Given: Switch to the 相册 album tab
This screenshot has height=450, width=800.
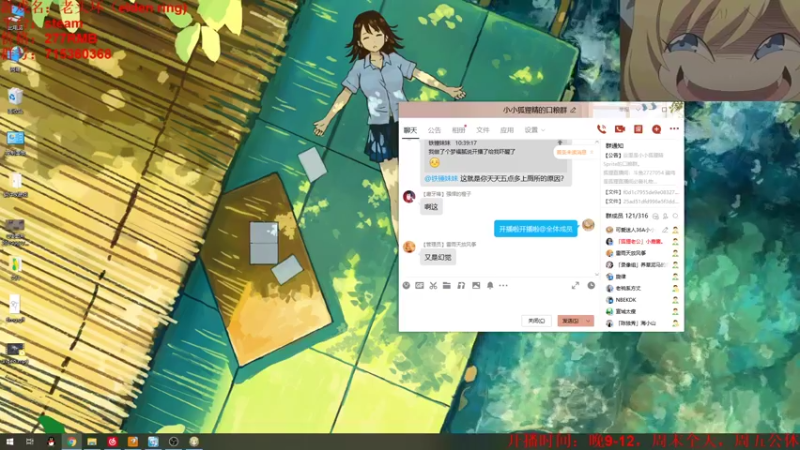Looking at the screenshot, I should pos(459,130).
